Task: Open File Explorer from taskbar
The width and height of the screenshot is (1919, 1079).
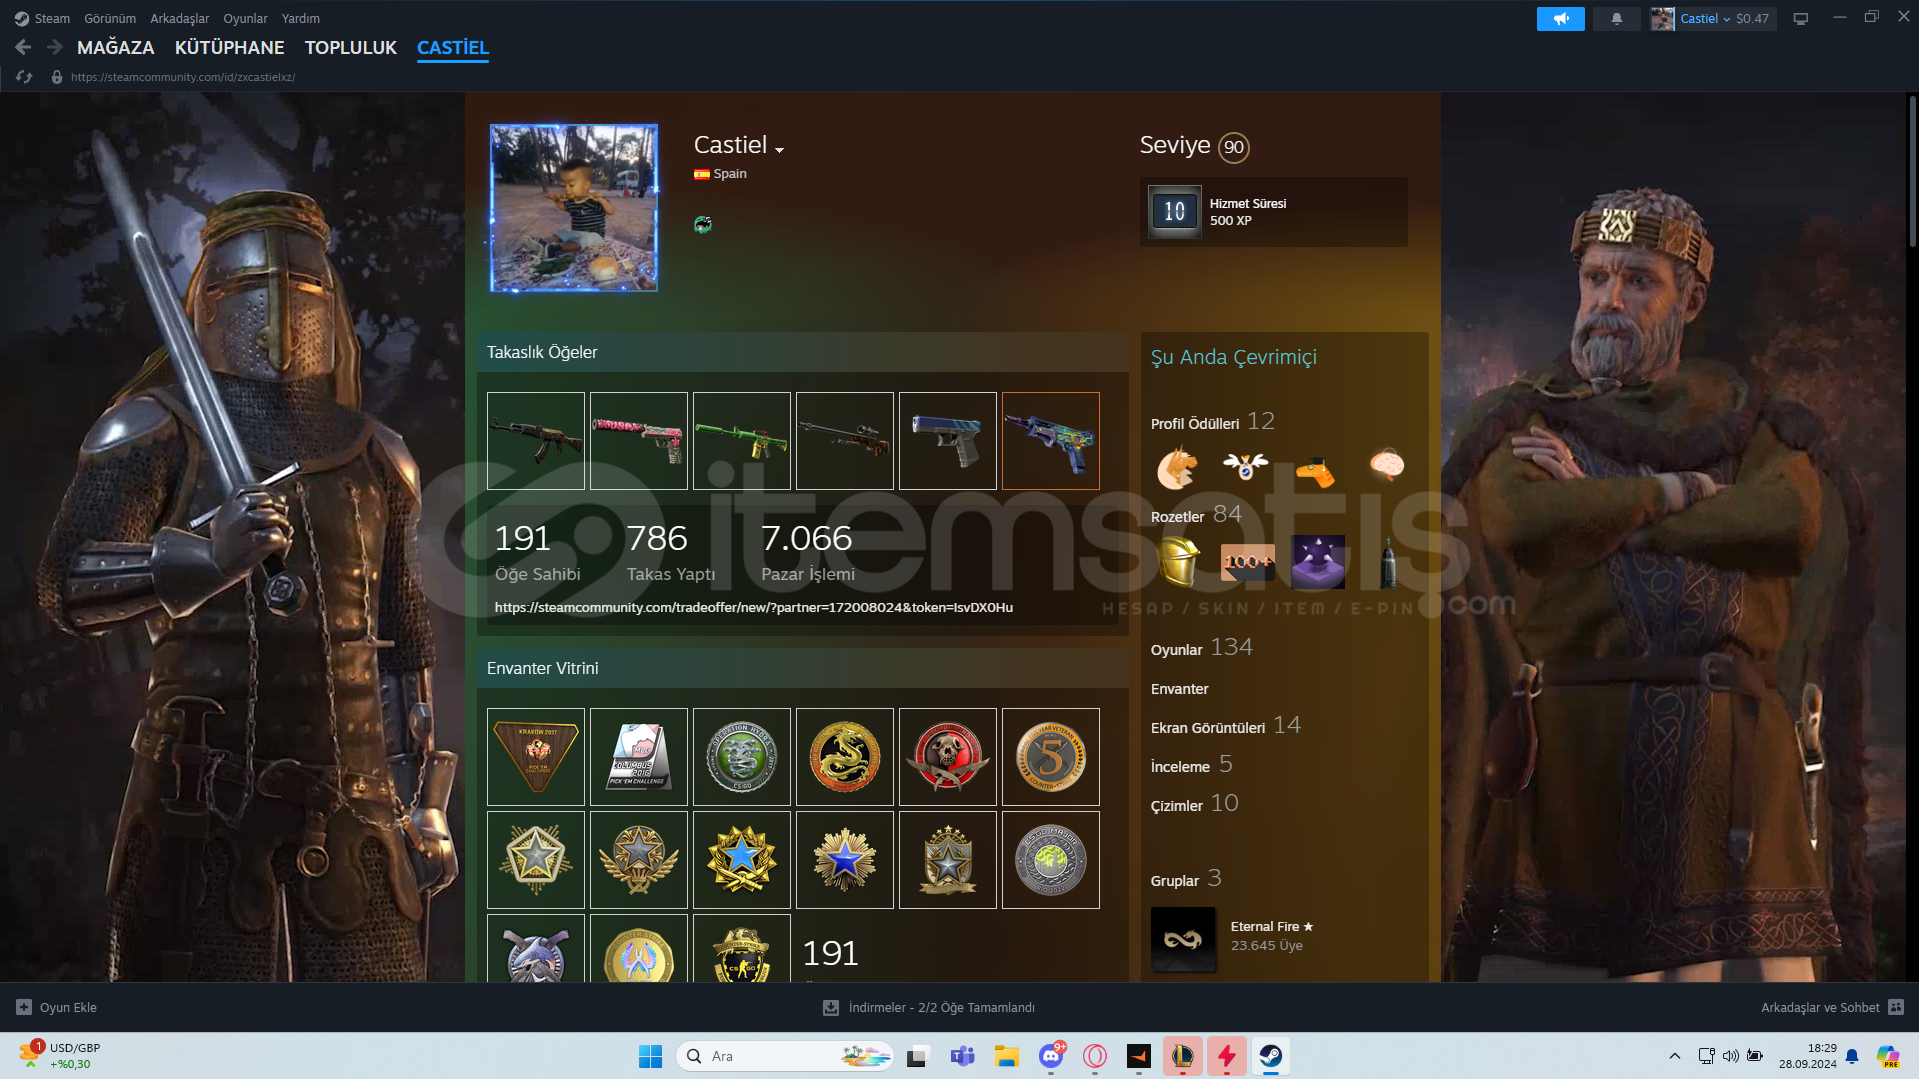Action: [1006, 1056]
